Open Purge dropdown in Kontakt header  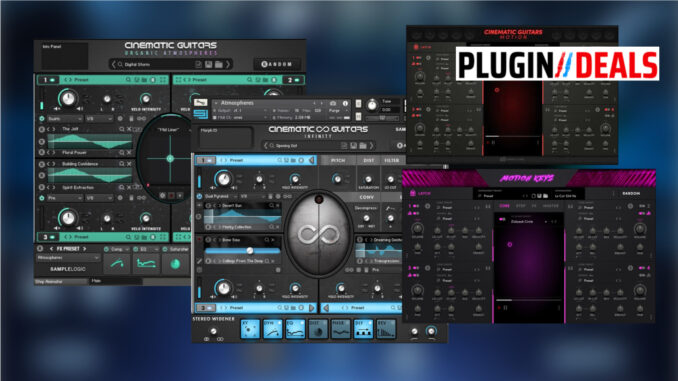(x=338, y=111)
